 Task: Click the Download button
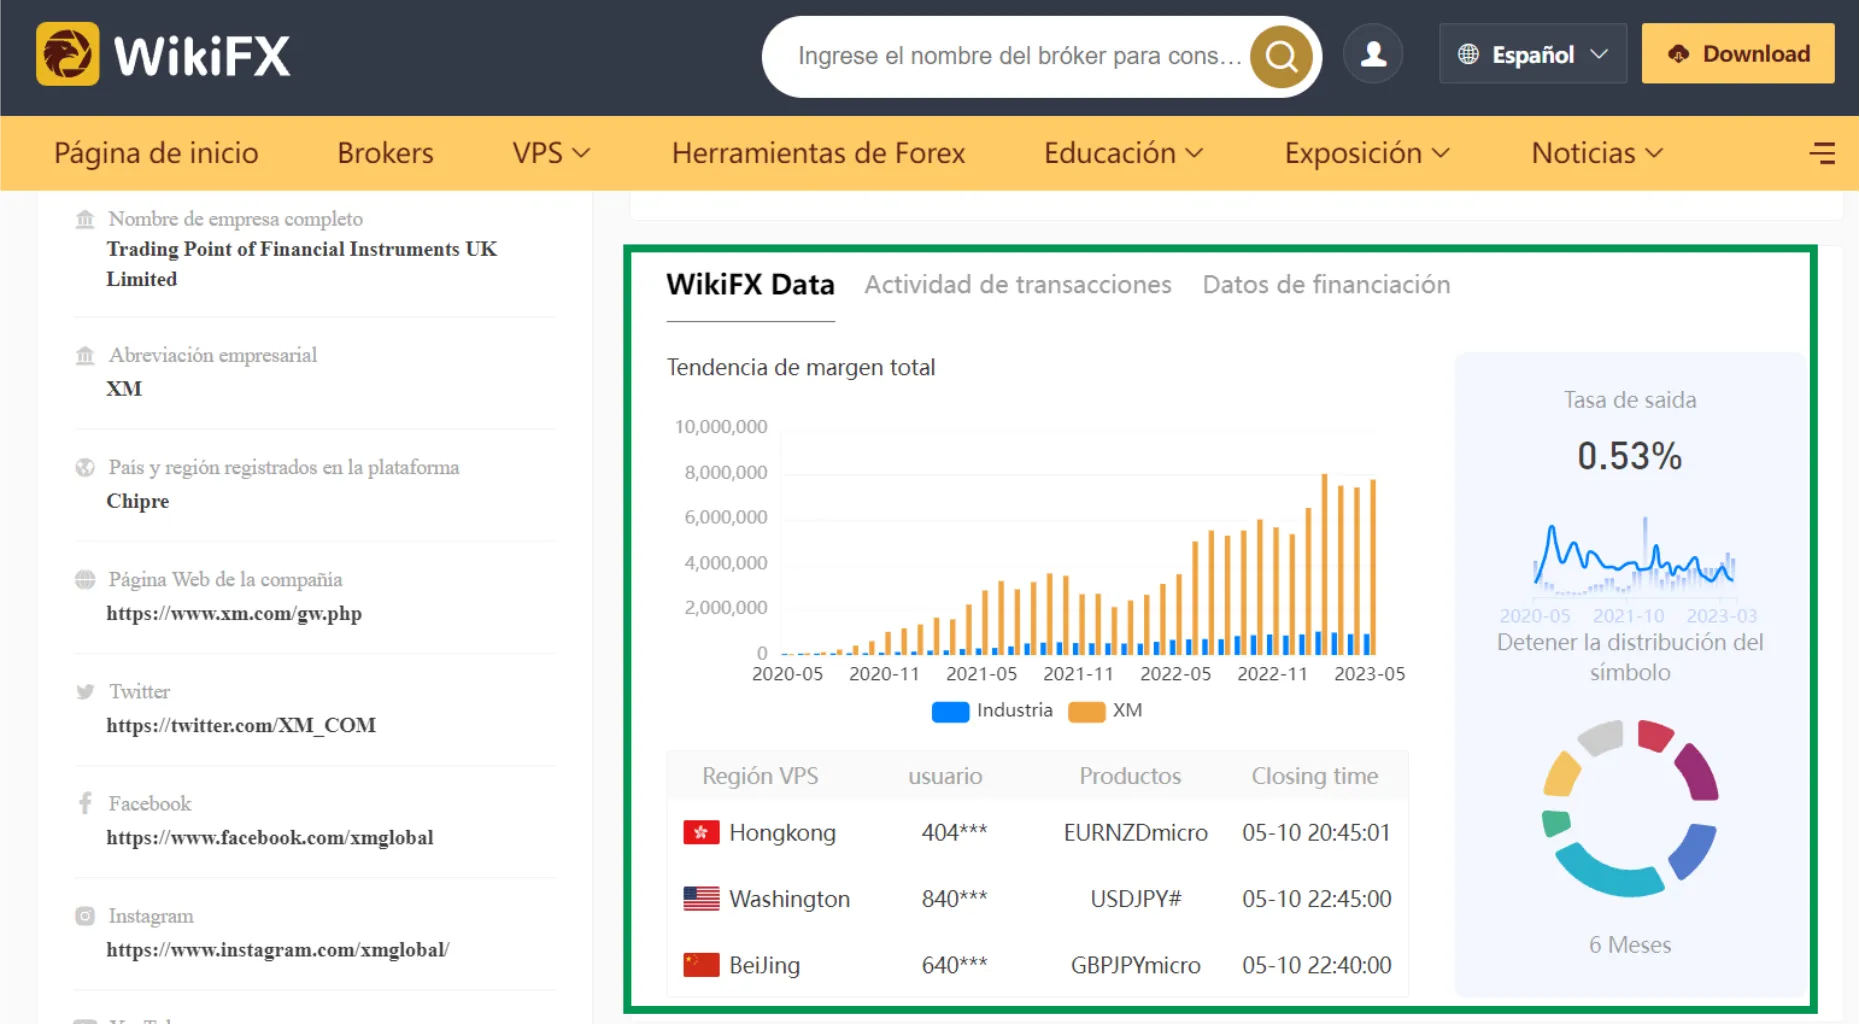tap(1738, 54)
